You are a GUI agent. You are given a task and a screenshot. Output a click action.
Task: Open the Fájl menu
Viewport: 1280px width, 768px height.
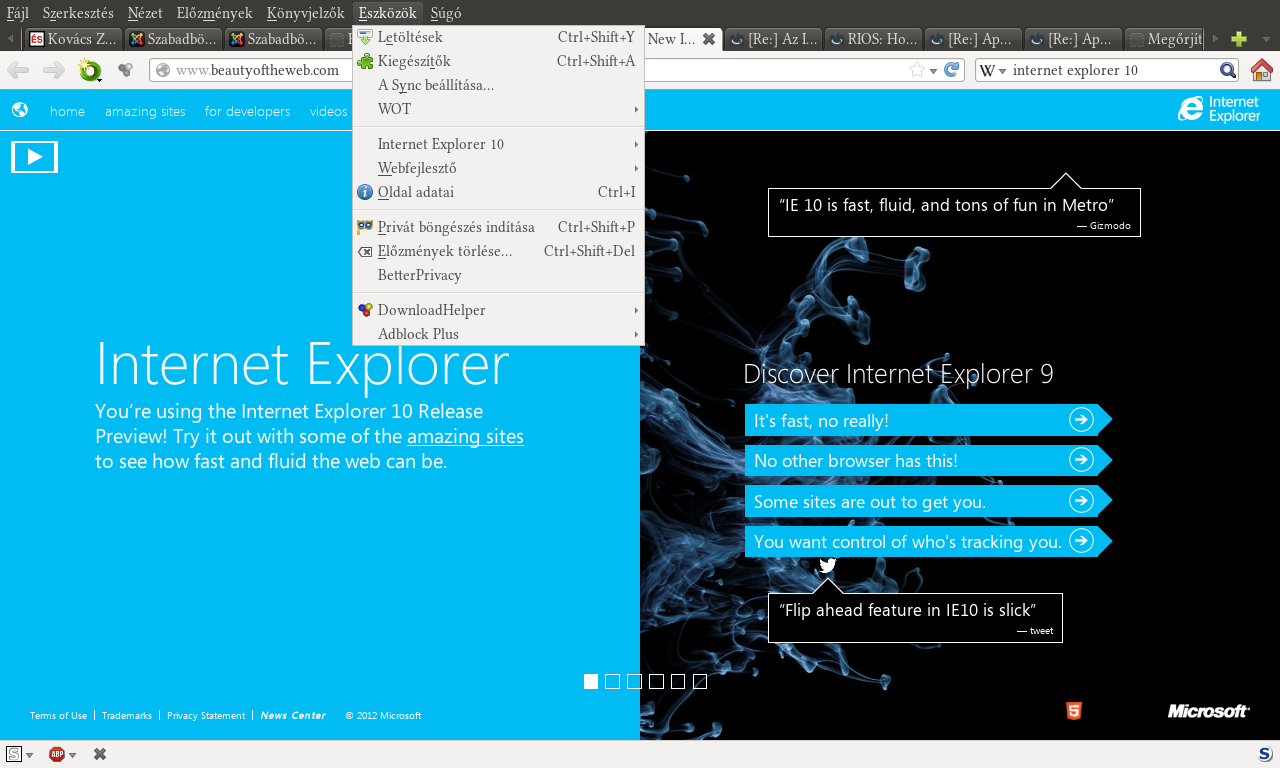pos(18,13)
